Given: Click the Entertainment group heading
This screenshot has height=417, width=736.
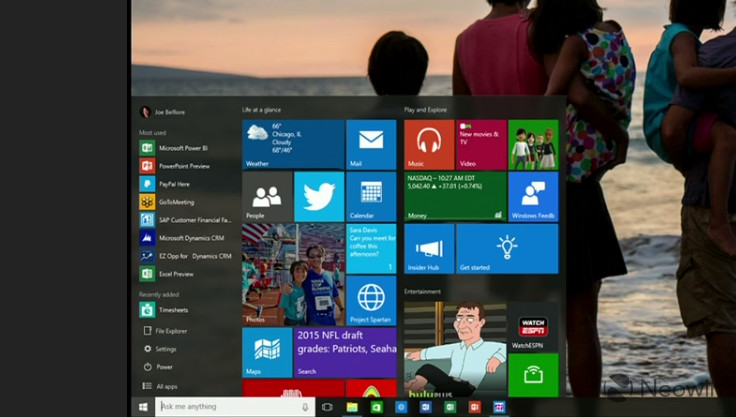Looking at the screenshot, I should click(x=422, y=292).
